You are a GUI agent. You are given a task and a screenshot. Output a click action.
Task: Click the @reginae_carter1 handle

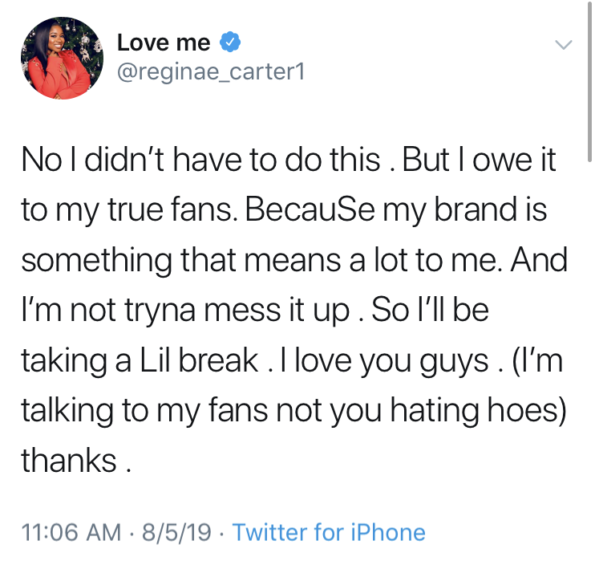(x=211, y=71)
